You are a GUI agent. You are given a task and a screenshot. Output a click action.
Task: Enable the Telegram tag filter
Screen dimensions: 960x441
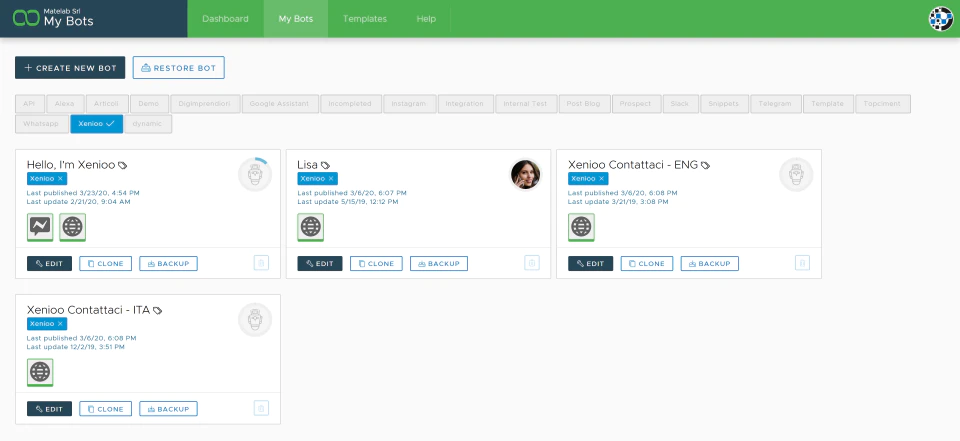pos(775,104)
